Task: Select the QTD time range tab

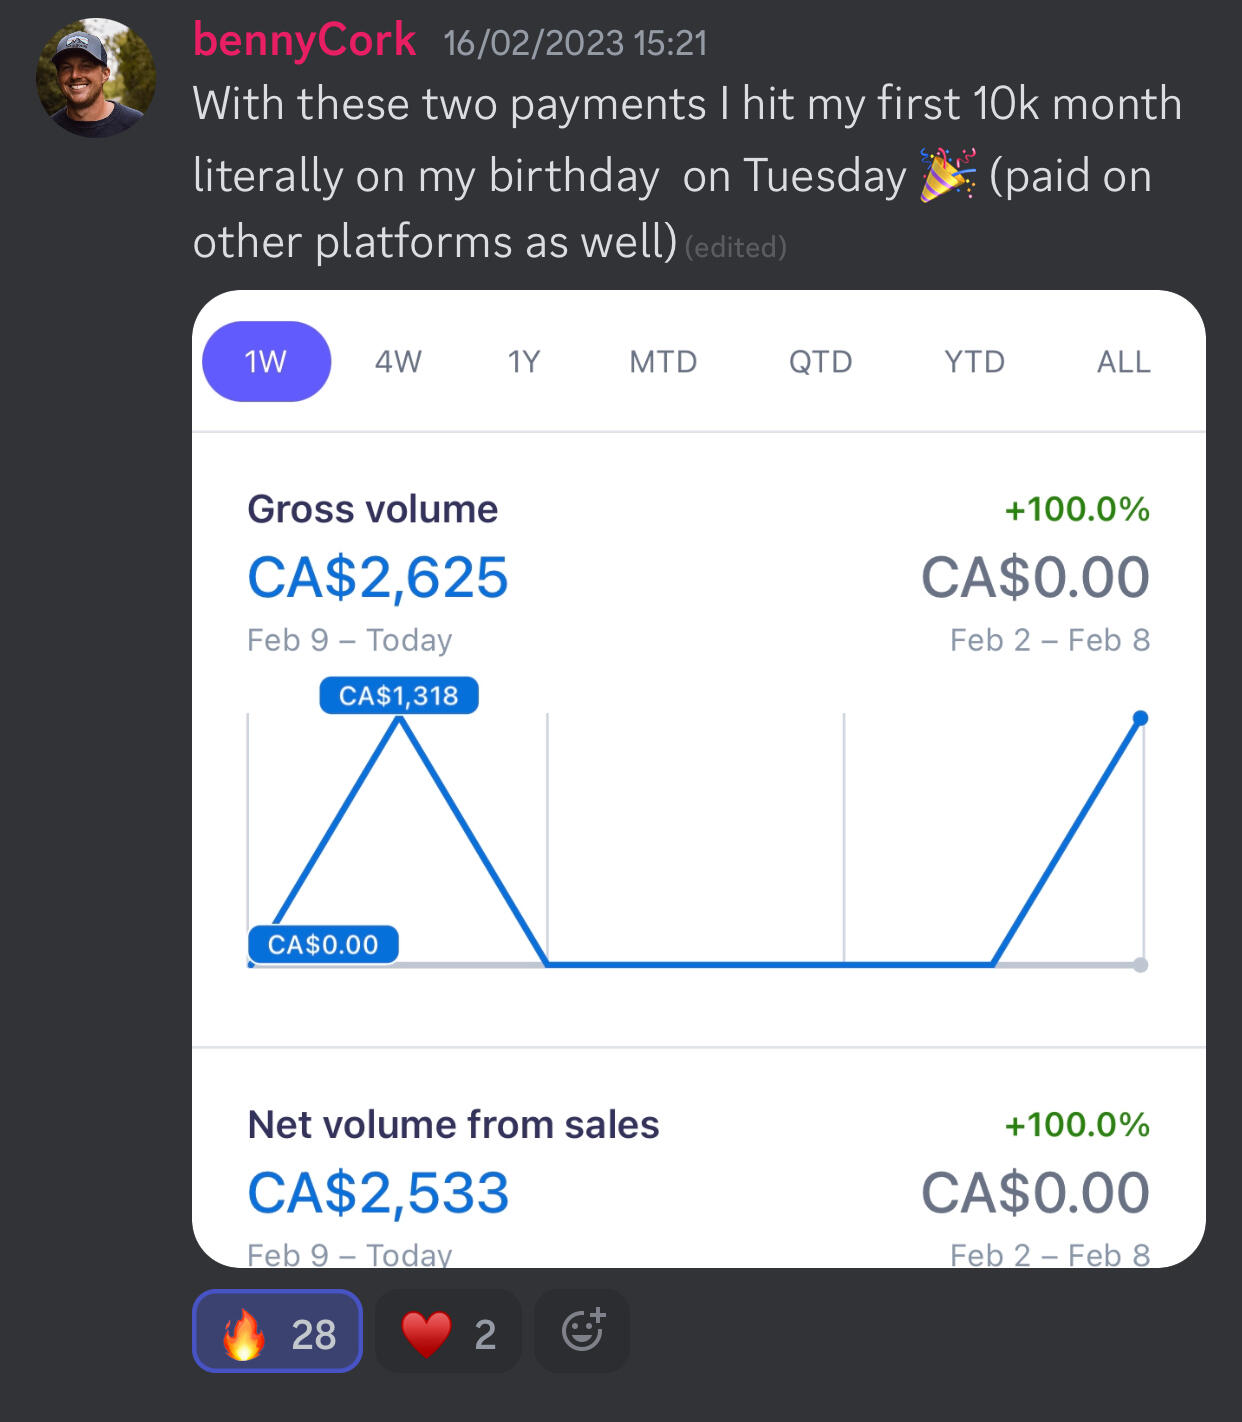Action: click(820, 361)
